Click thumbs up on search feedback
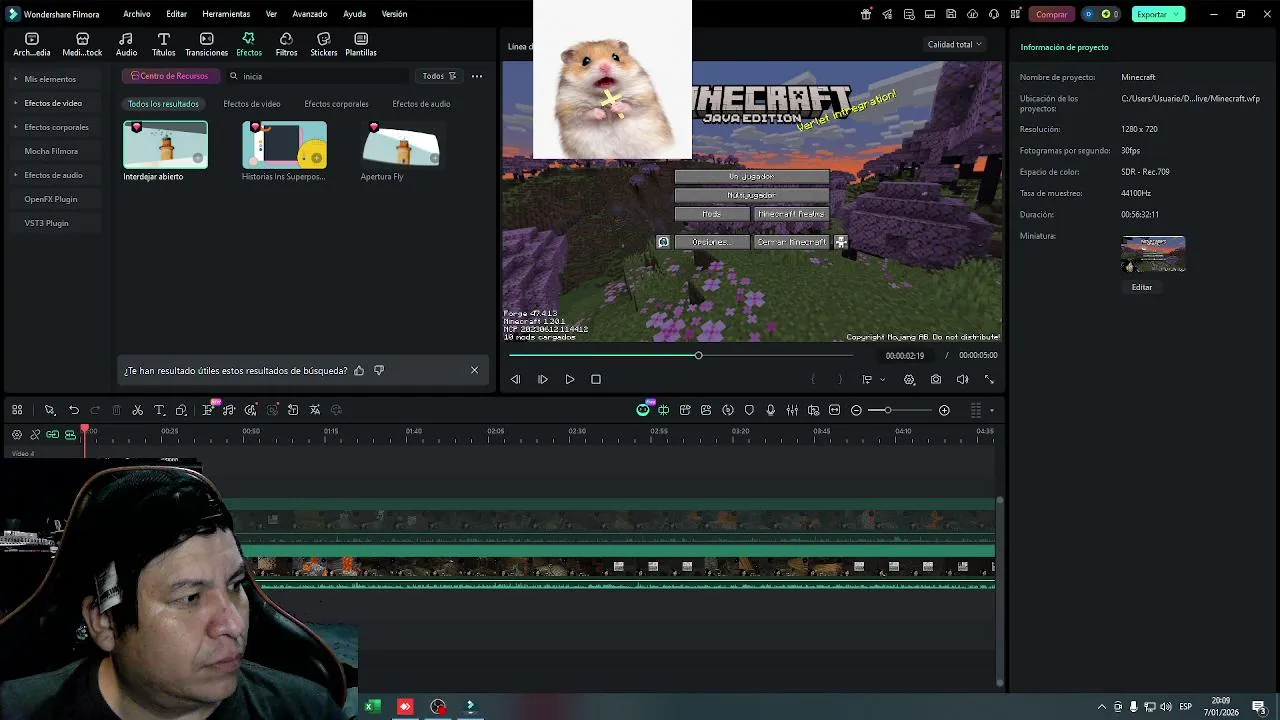 [359, 370]
